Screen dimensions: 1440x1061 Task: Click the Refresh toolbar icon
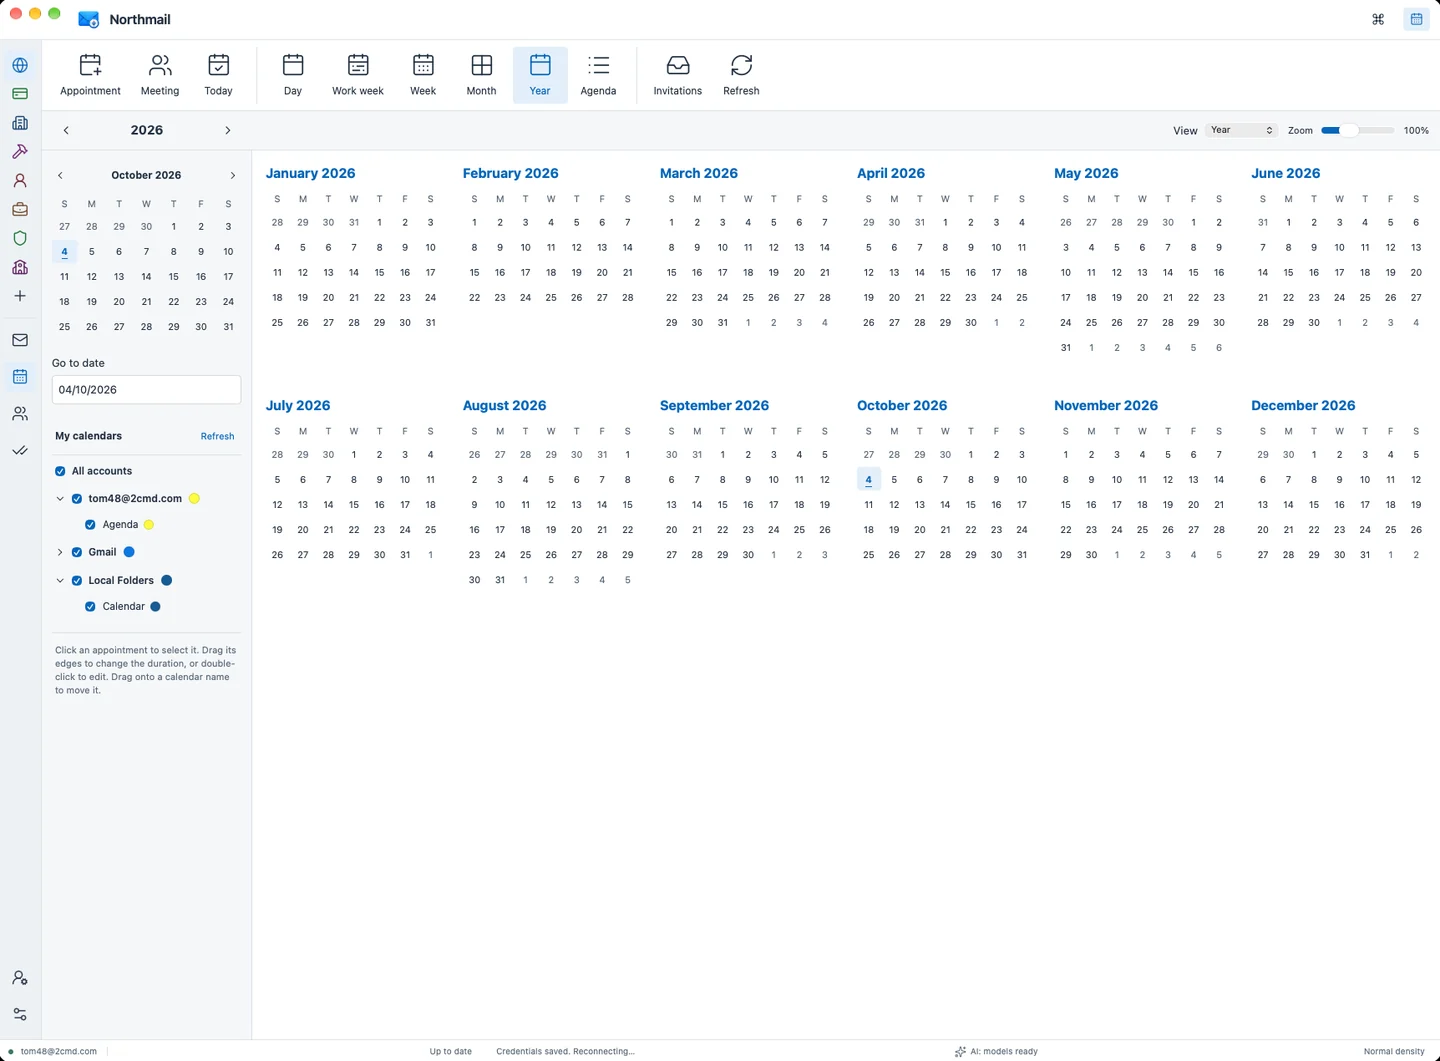point(741,75)
